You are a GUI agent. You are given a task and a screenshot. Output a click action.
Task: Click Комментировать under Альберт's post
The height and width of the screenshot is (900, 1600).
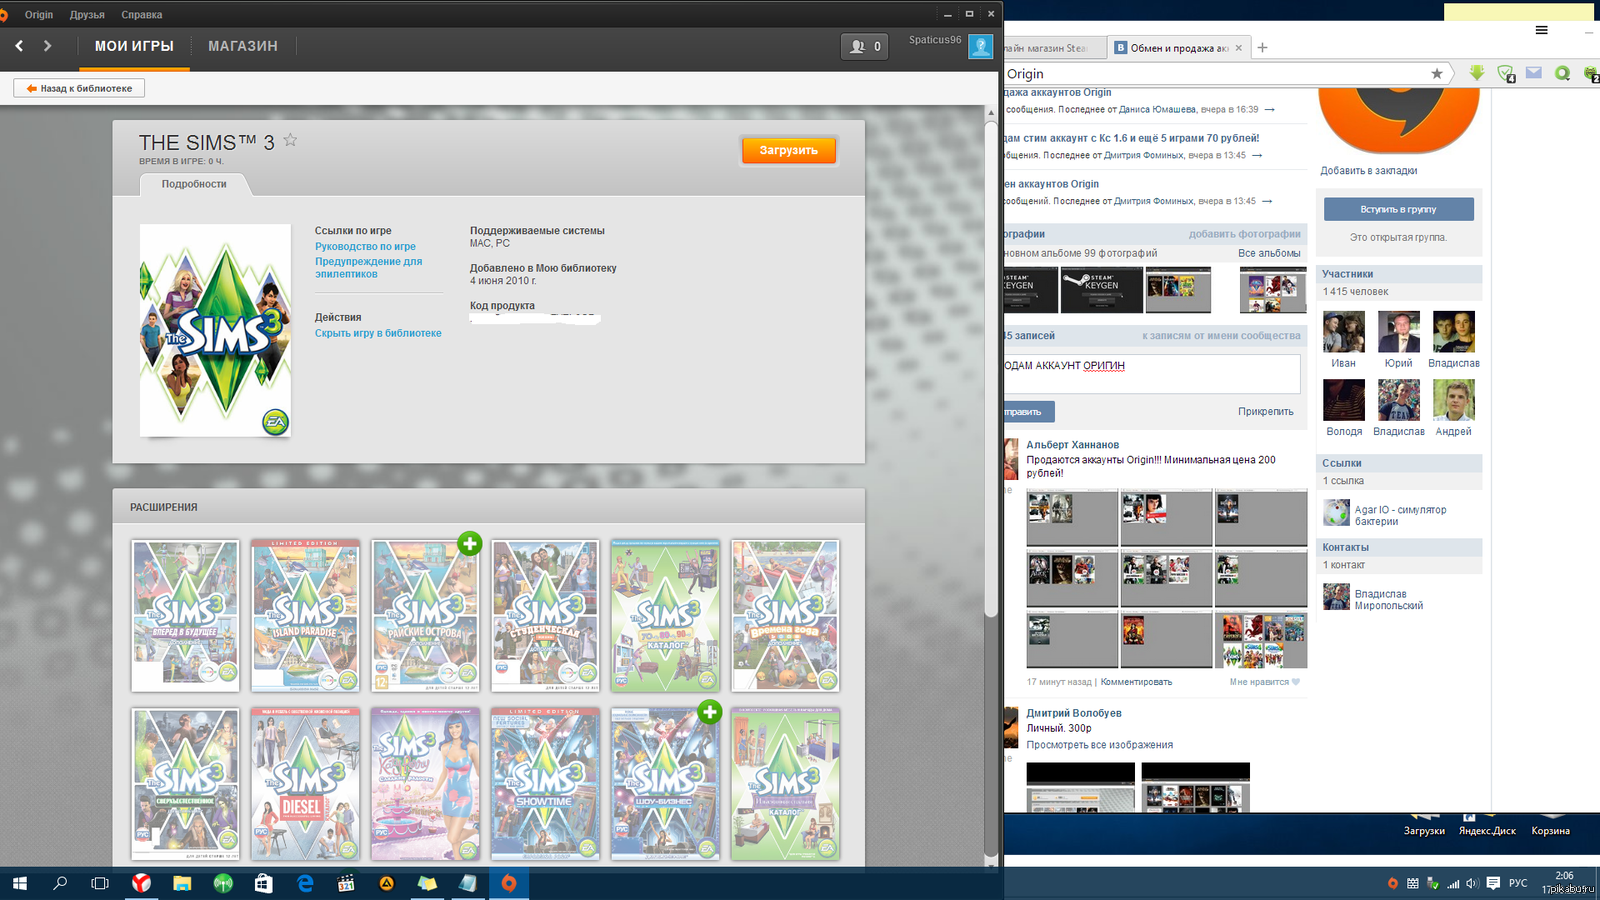click(x=1136, y=682)
